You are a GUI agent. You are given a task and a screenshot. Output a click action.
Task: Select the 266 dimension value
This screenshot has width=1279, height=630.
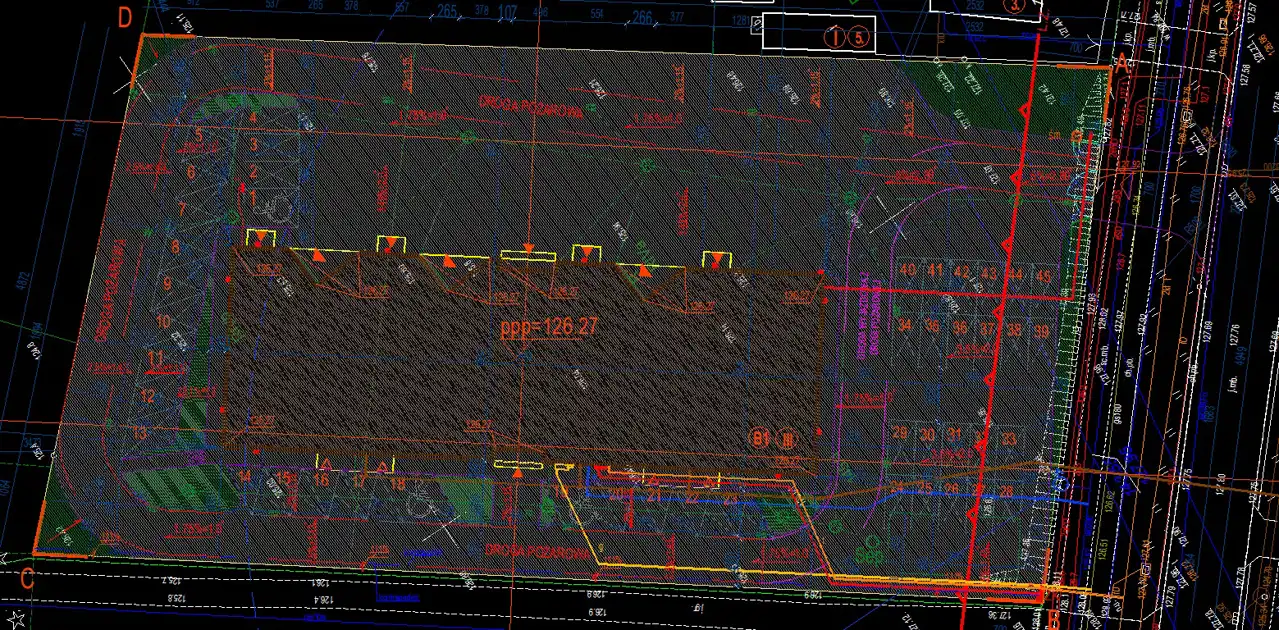point(642,17)
